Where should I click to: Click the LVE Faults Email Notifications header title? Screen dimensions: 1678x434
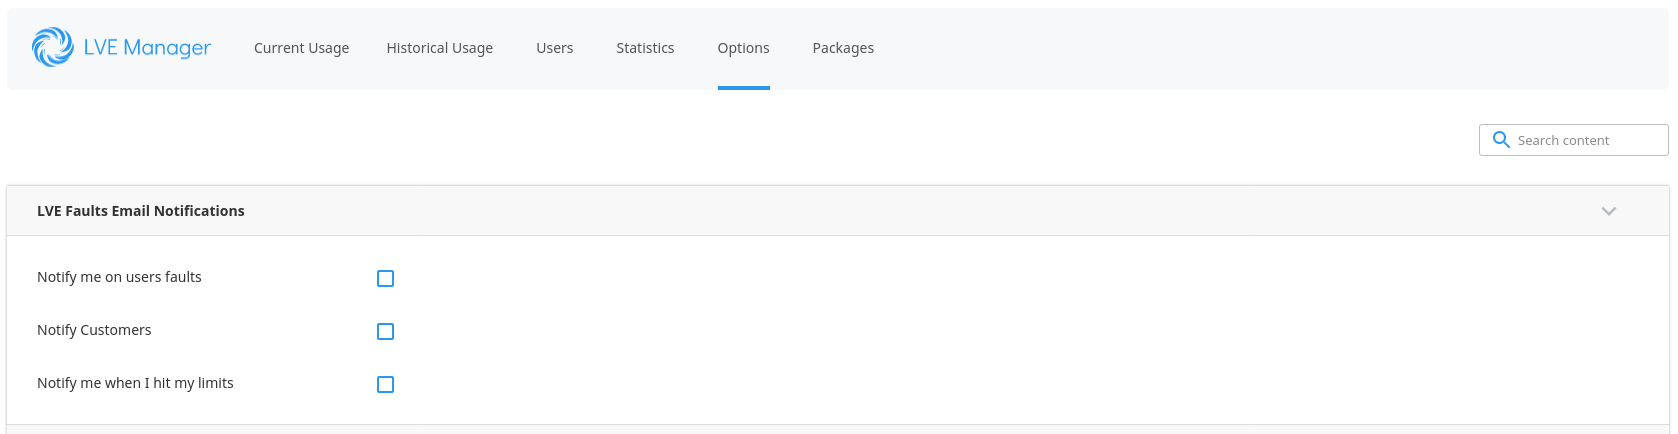[x=141, y=211]
